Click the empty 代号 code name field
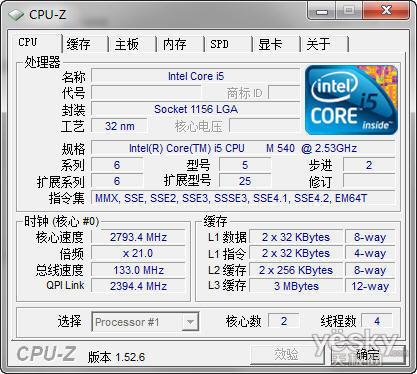Image resolution: width=417 pixels, height=374 pixels. click(146, 93)
